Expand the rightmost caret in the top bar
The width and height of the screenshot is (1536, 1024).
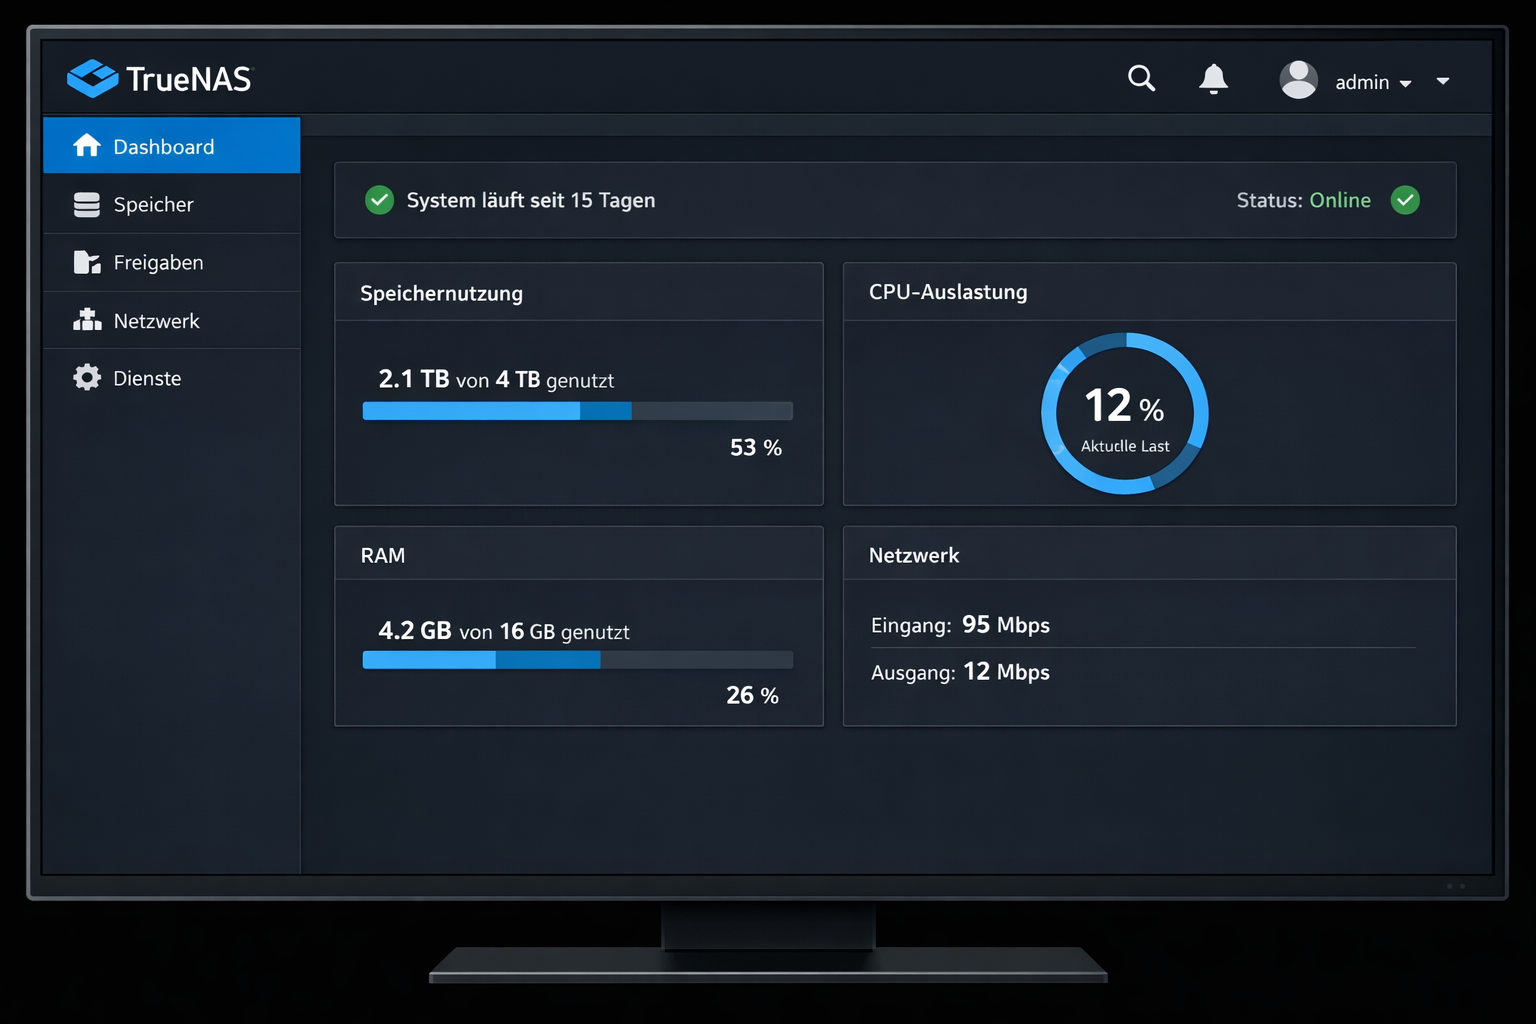tap(1444, 81)
